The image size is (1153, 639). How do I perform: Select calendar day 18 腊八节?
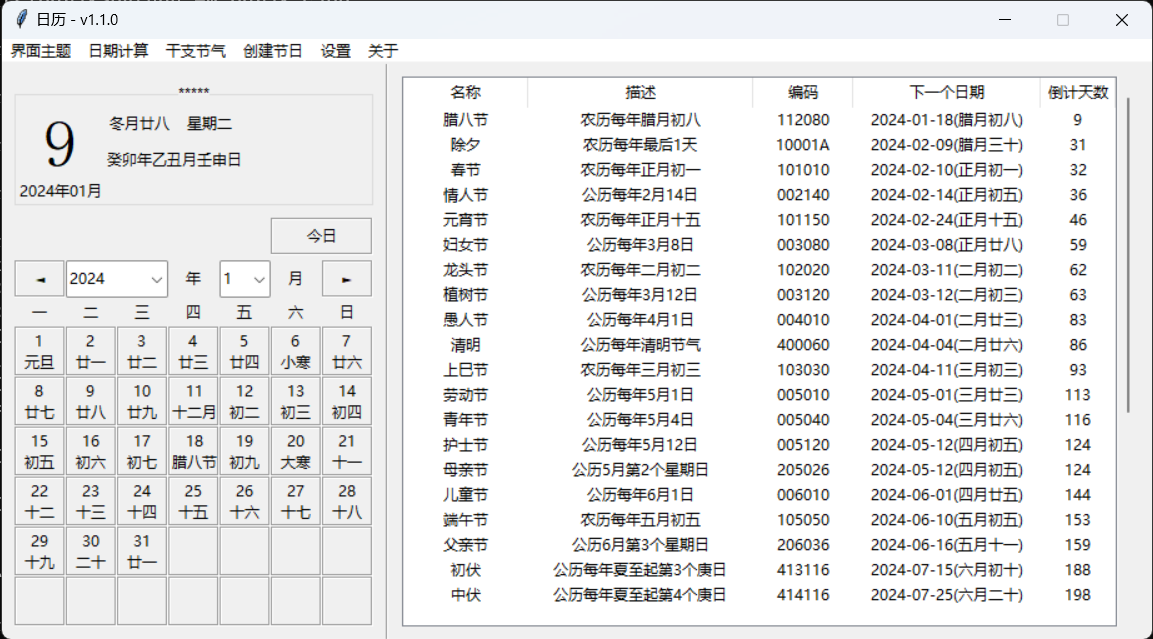(193, 451)
